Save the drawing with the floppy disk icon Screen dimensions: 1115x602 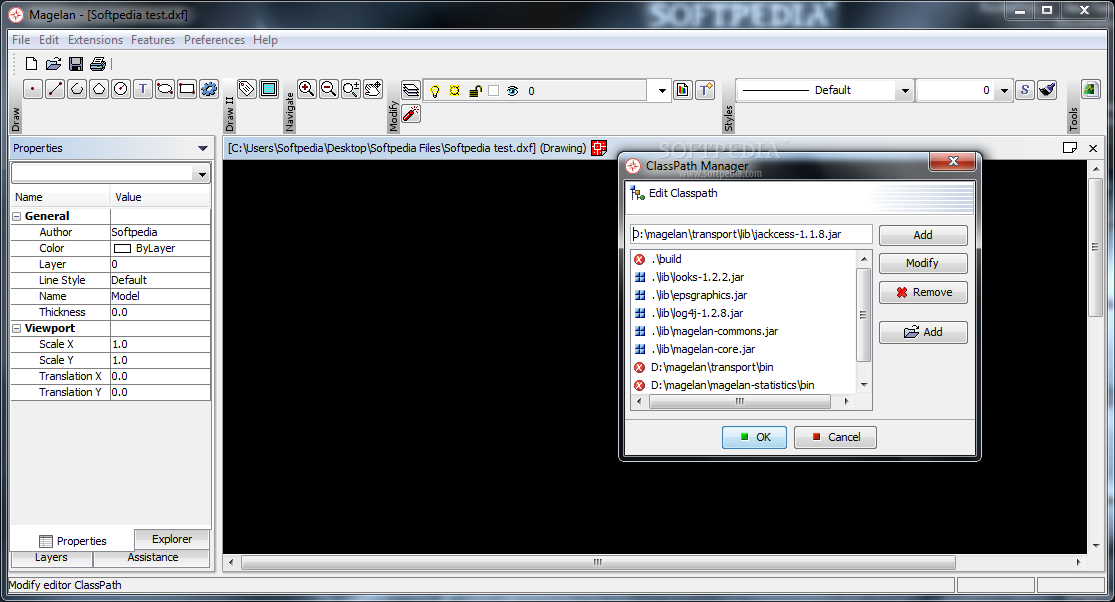click(75, 64)
